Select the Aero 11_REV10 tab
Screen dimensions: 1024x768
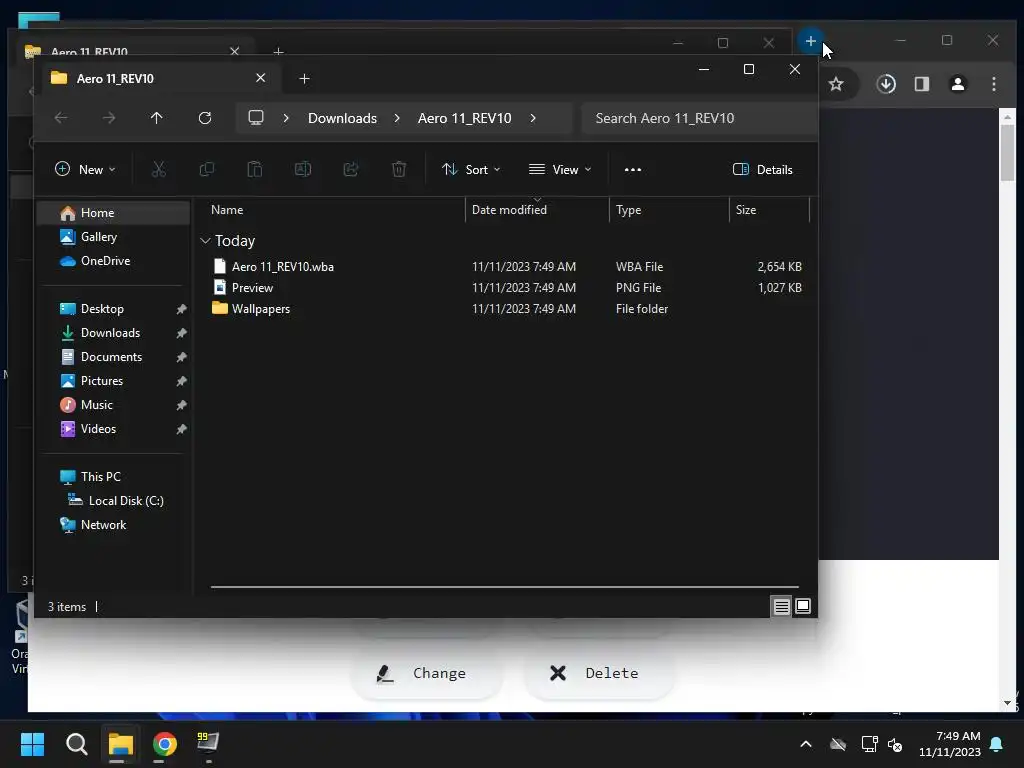pyautogui.click(x=159, y=78)
